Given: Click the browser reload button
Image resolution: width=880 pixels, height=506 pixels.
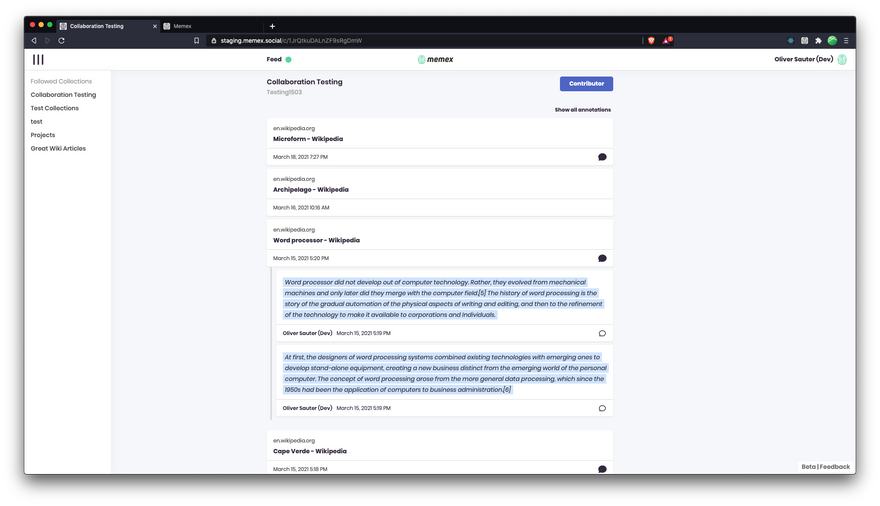Looking at the screenshot, I should click(61, 40).
